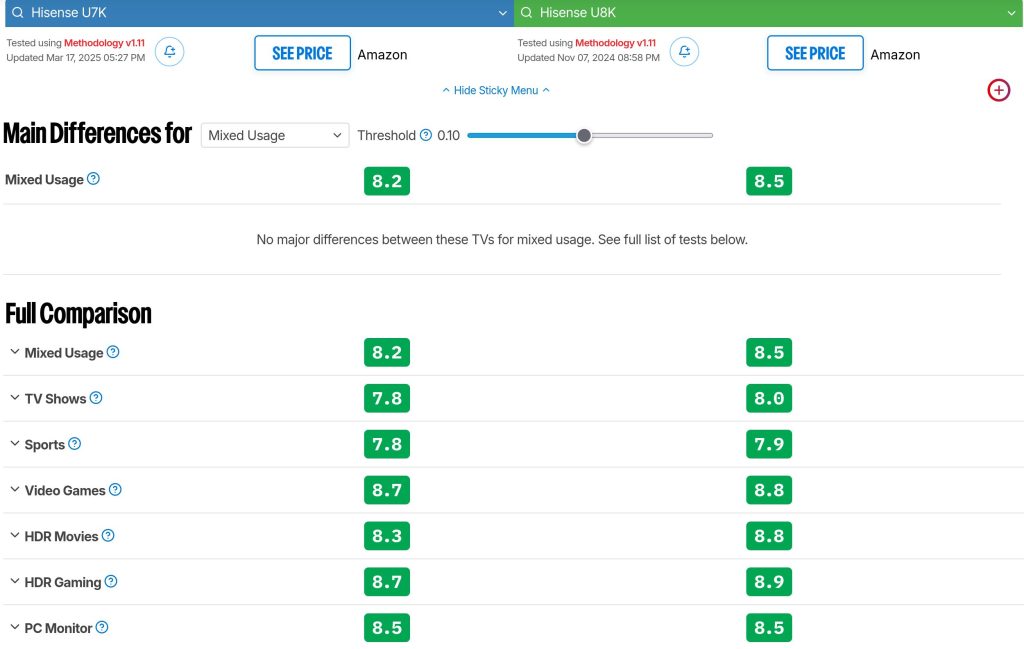Viewport: 1024px width, 649px height.
Task: Hide the sticky menu
Action: pyautogui.click(x=496, y=90)
